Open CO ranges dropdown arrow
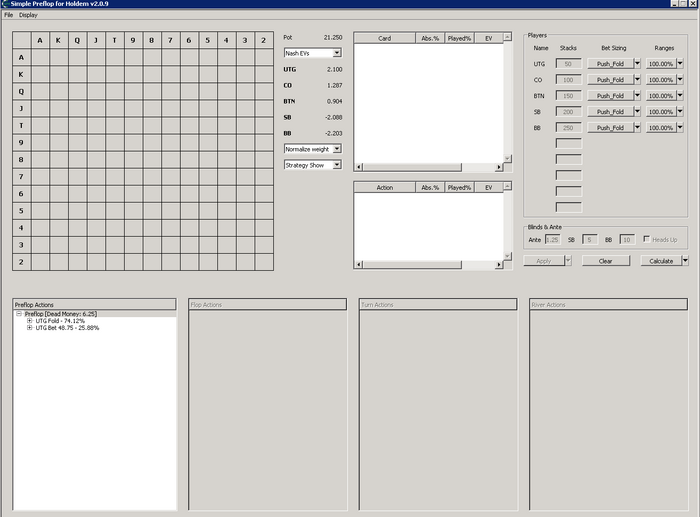The width and height of the screenshot is (700, 517). point(680,79)
